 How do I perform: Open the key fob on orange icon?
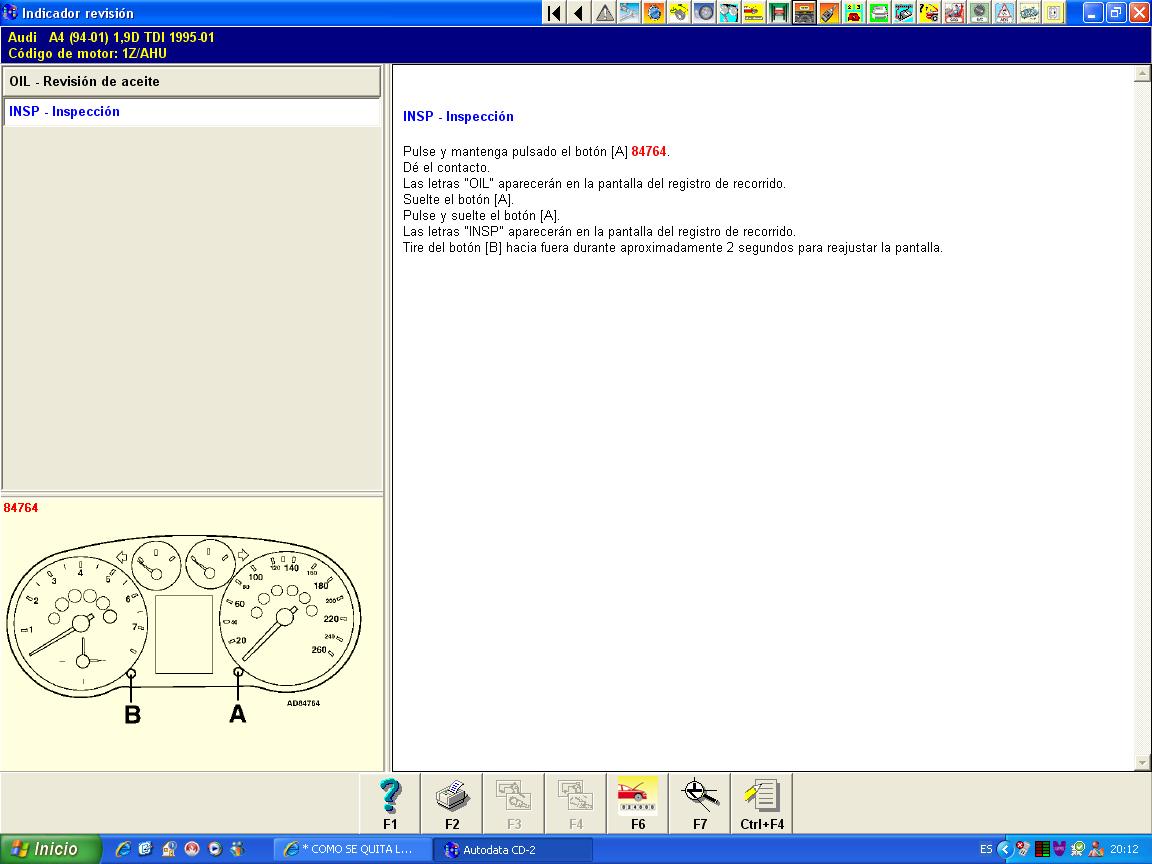click(x=829, y=12)
